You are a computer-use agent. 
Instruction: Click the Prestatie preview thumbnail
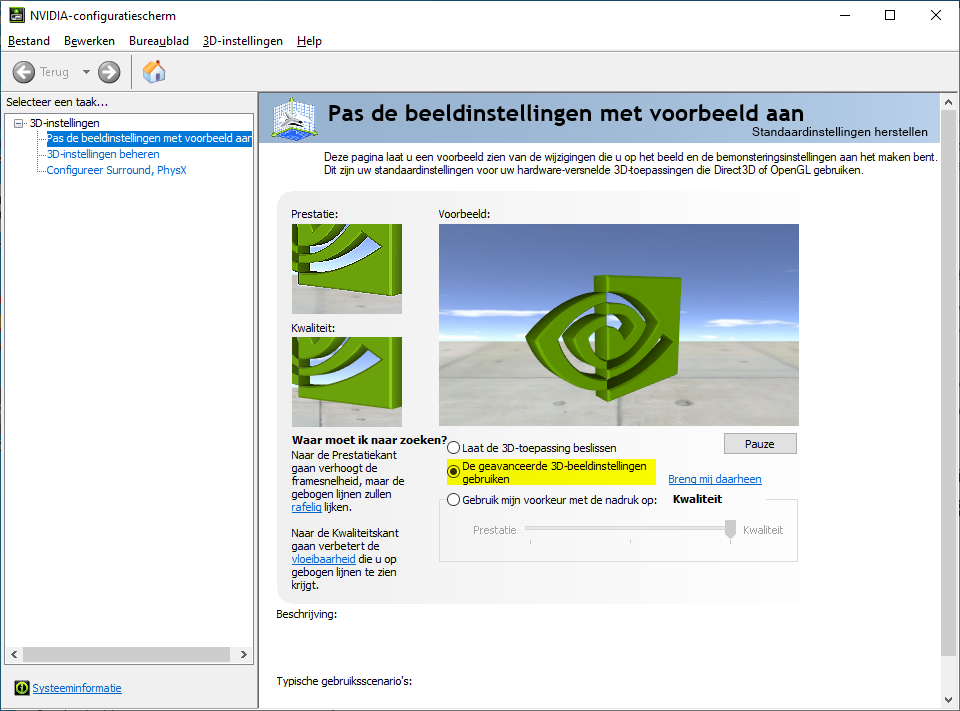347,269
